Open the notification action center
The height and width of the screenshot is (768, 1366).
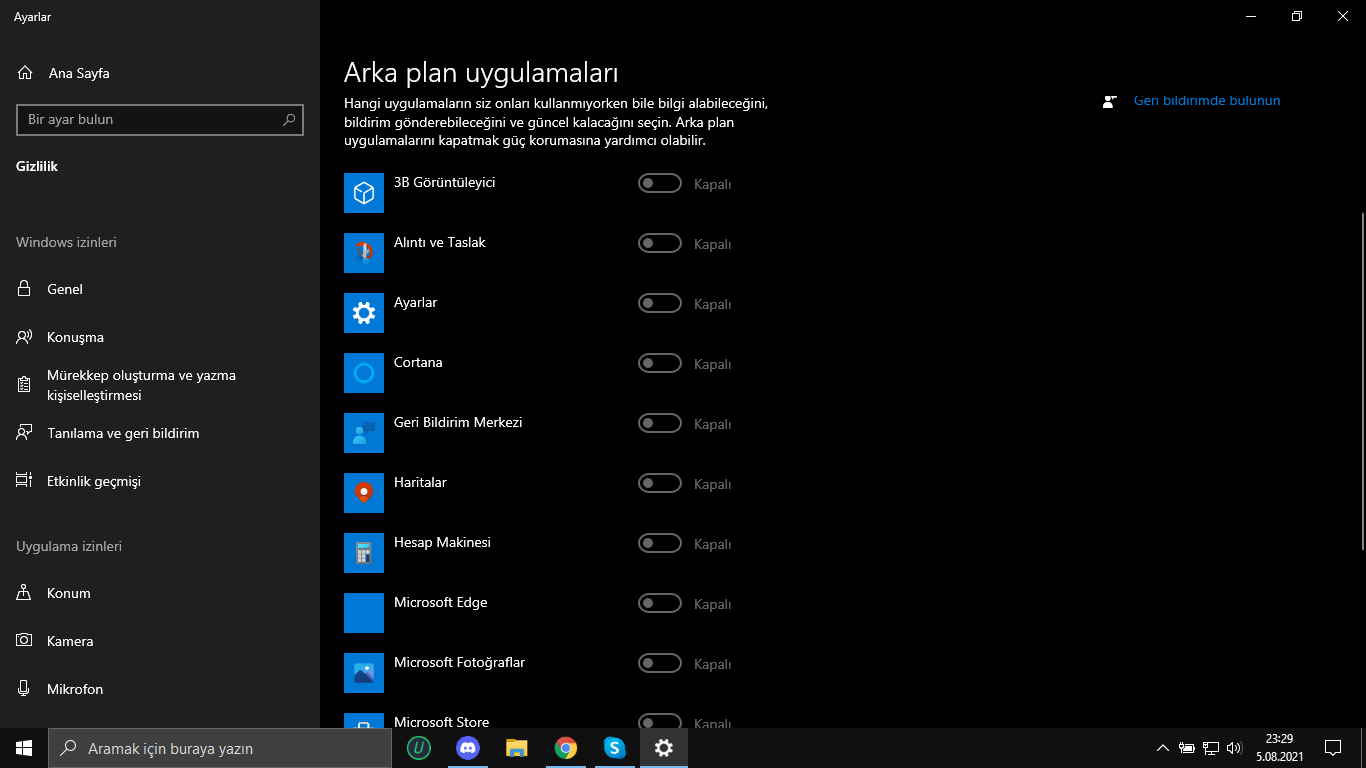coord(1332,748)
